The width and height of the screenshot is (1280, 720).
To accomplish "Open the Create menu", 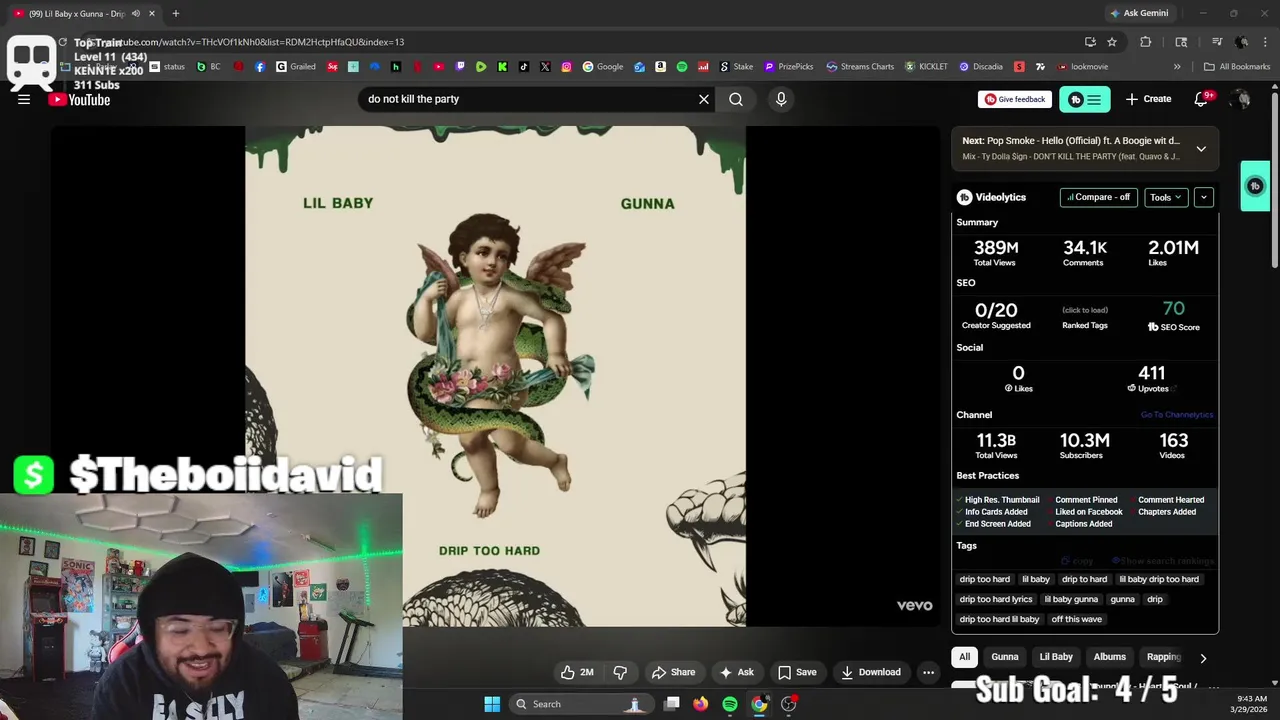I will (x=1148, y=99).
